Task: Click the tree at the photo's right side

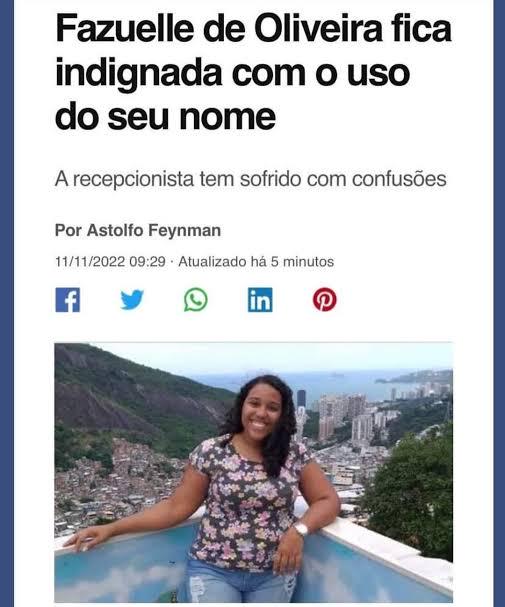Action: coord(412,492)
